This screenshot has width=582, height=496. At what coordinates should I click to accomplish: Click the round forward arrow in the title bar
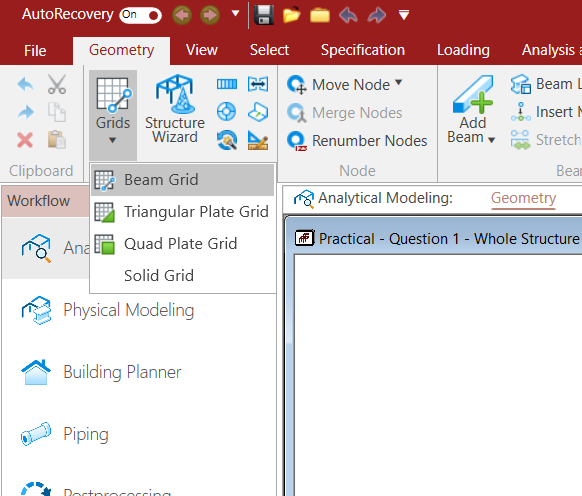click(x=210, y=15)
